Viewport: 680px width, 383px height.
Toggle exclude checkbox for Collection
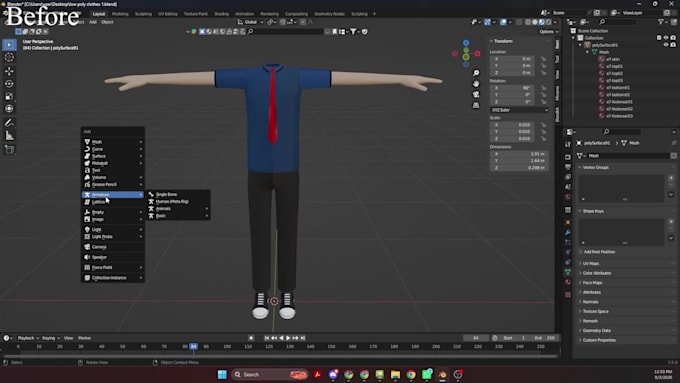pyautogui.click(x=659, y=38)
